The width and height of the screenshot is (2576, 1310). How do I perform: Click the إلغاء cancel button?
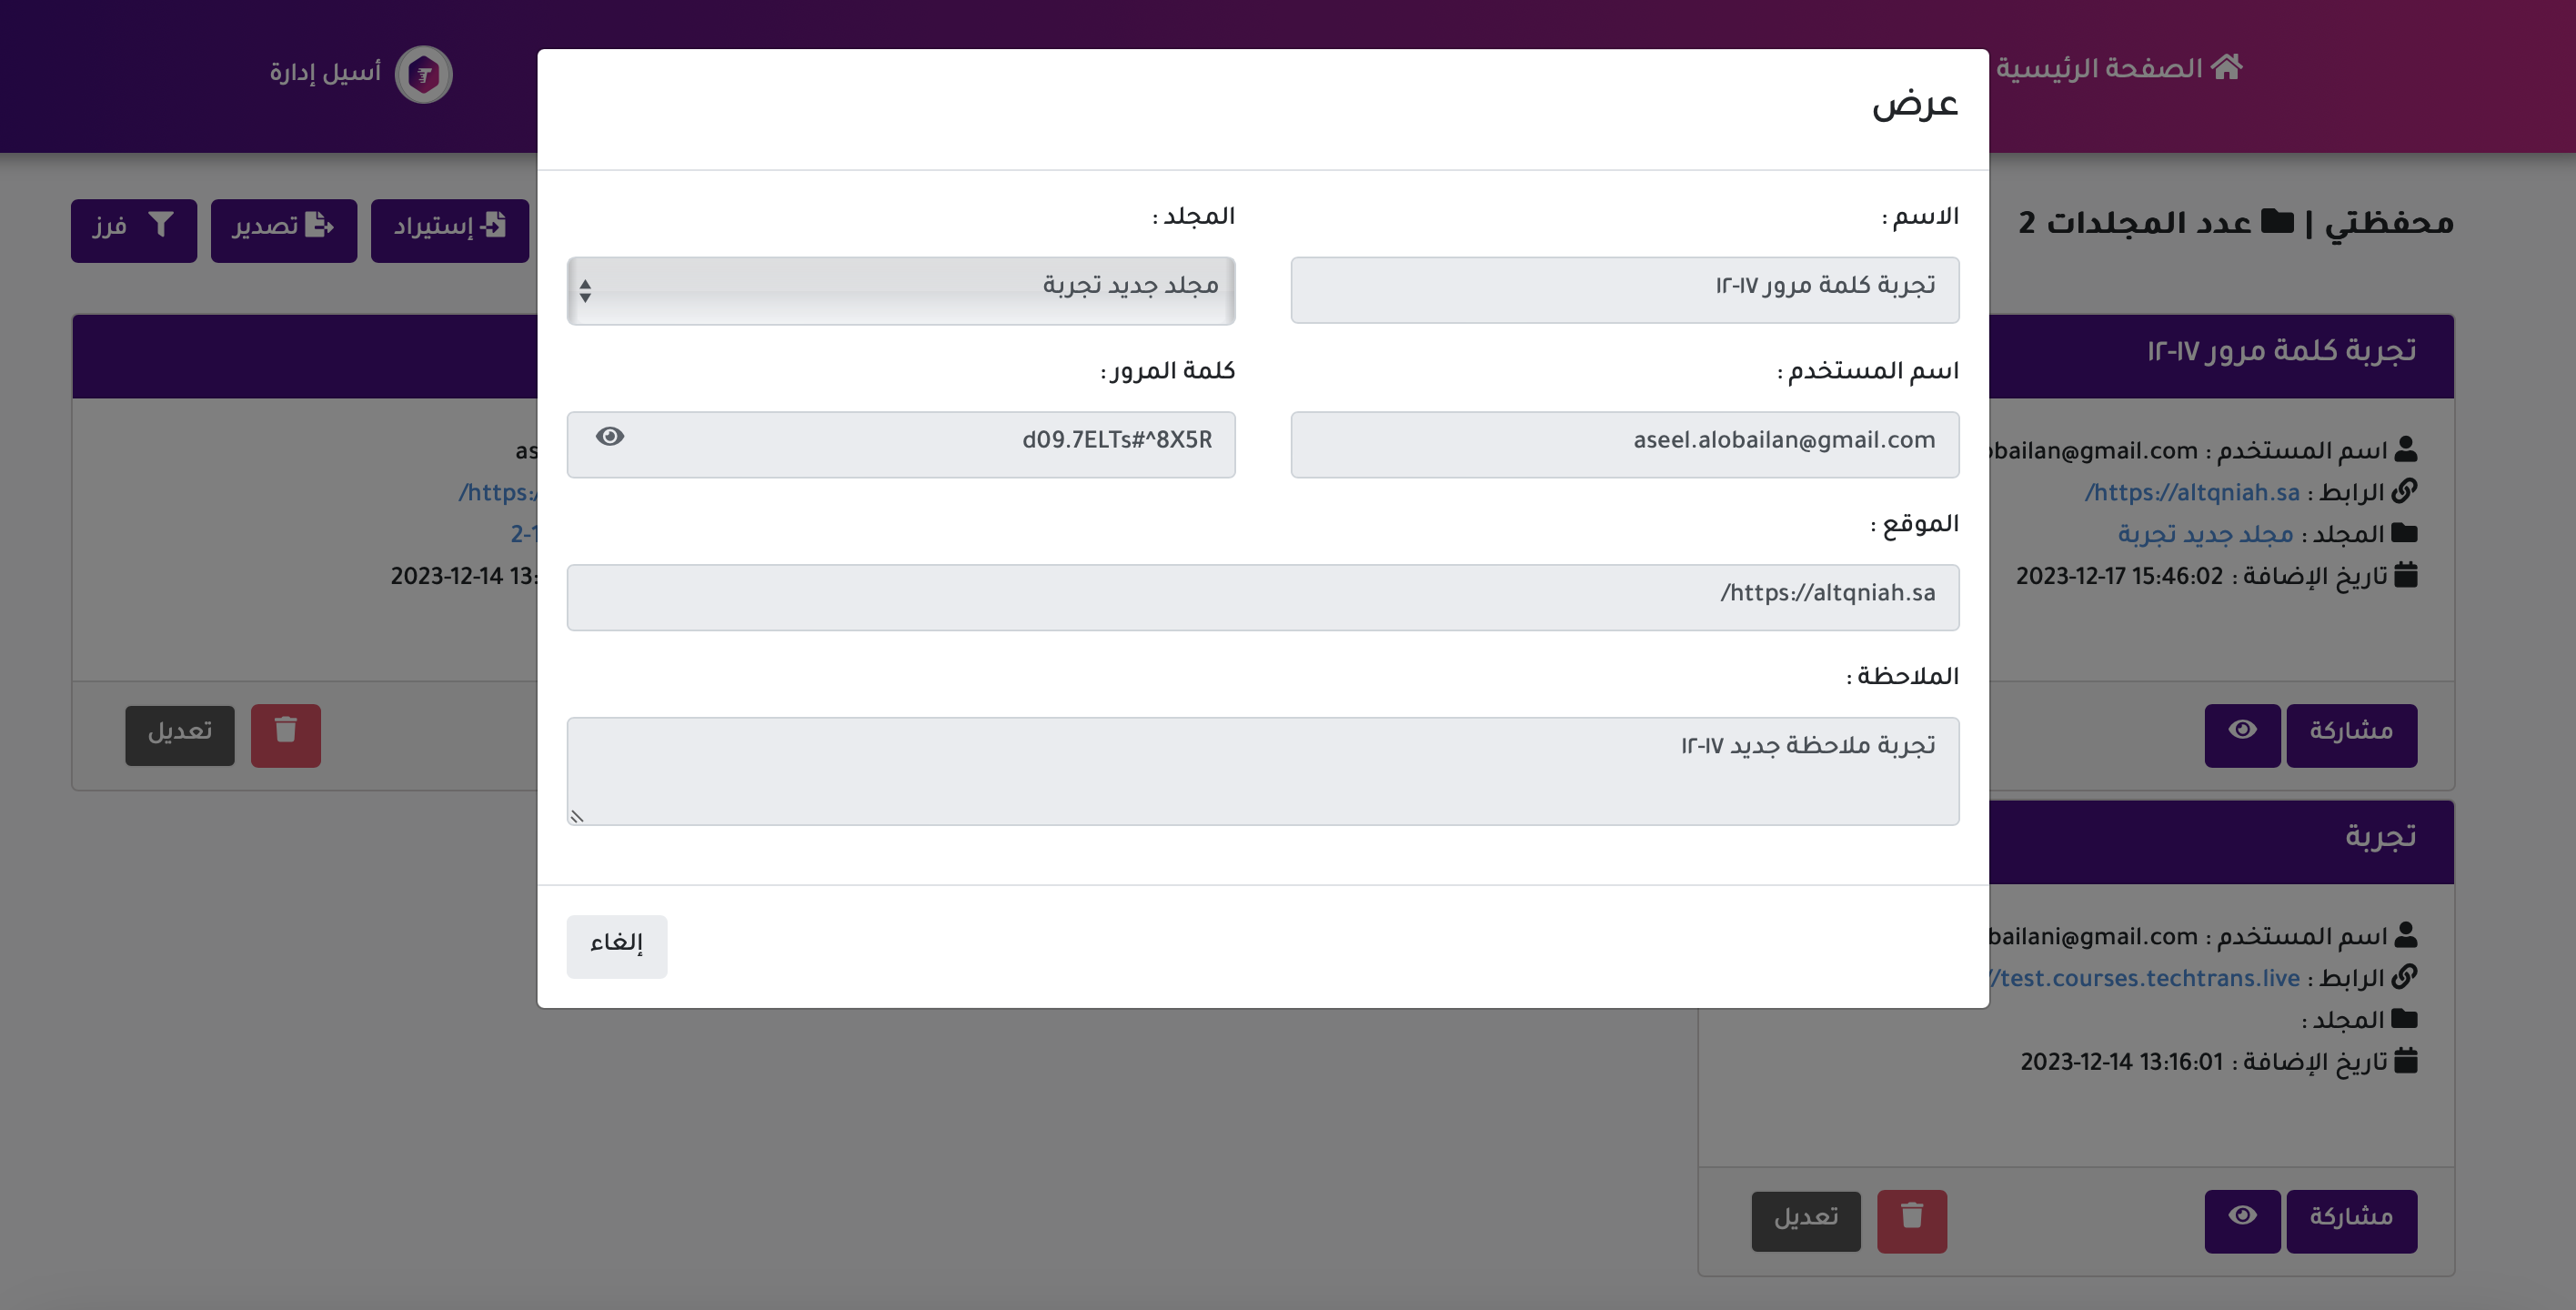click(x=616, y=945)
